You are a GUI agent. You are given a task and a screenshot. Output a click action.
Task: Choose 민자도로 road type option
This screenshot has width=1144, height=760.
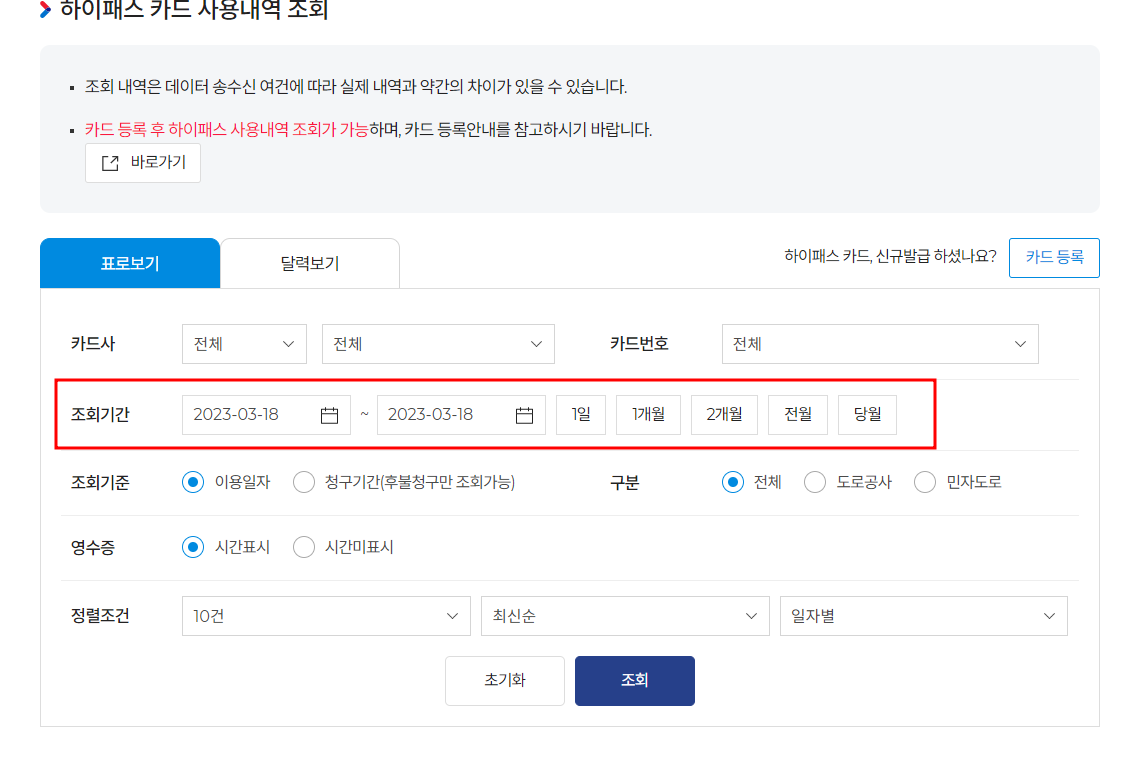[925, 482]
